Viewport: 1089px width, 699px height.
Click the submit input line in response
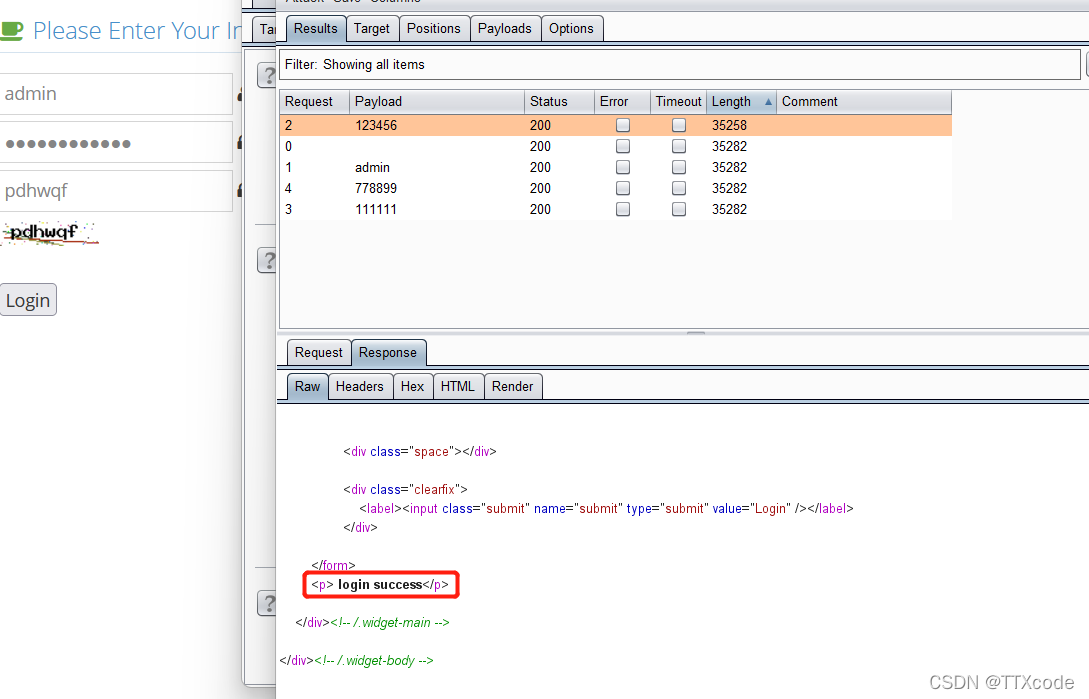pyautogui.click(x=606, y=509)
